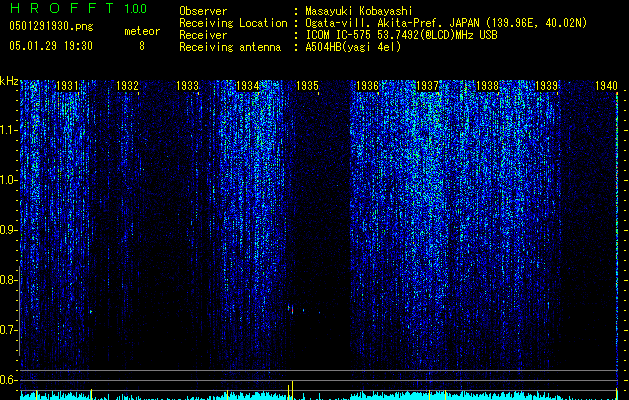Click the 0.9 kHz axis label
The height and width of the screenshot is (400, 629).
click(x=8, y=230)
